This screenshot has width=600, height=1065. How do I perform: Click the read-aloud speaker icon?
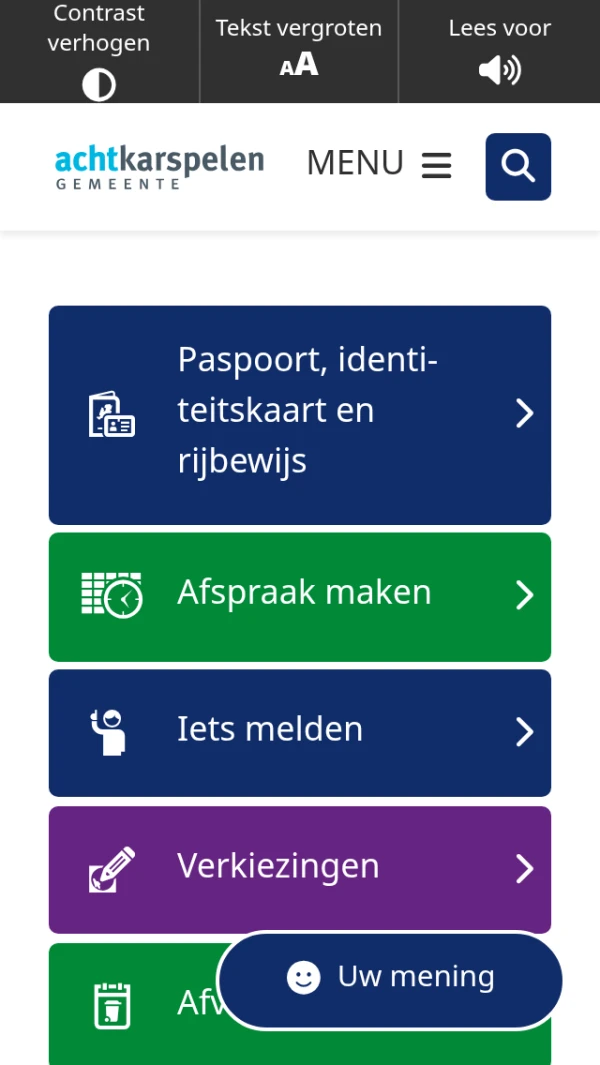(499, 70)
